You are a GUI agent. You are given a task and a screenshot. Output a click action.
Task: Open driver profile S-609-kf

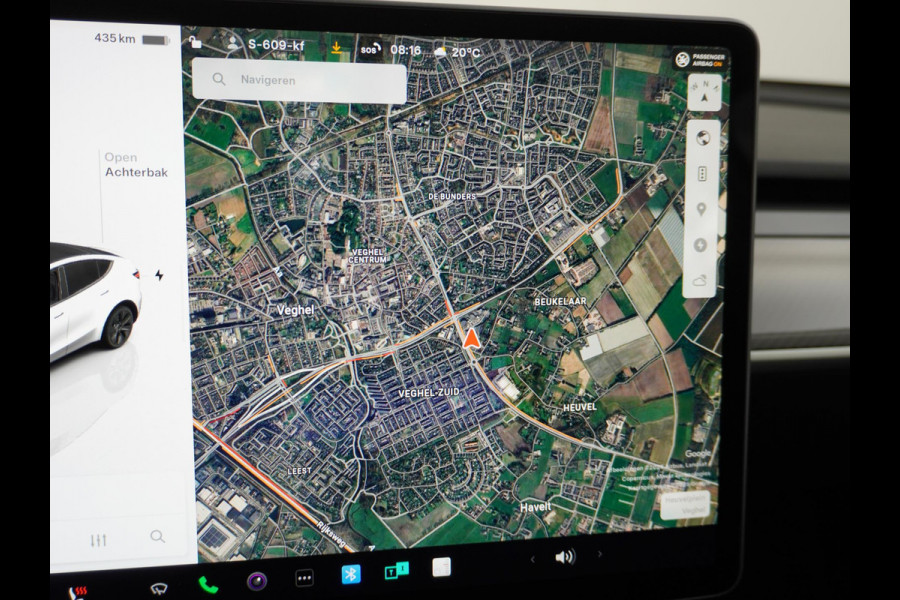click(267, 44)
